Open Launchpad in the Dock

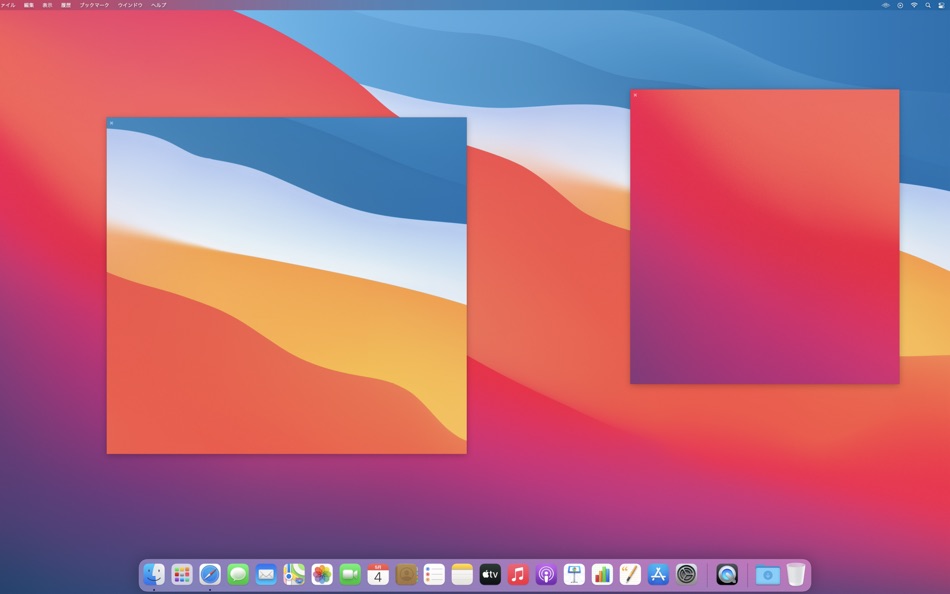182,574
